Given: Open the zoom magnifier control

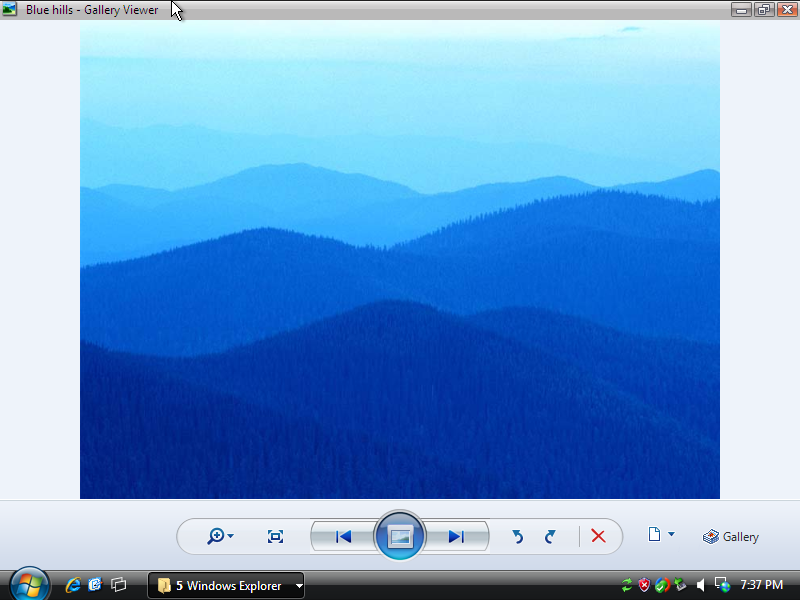Looking at the screenshot, I should [216, 536].
